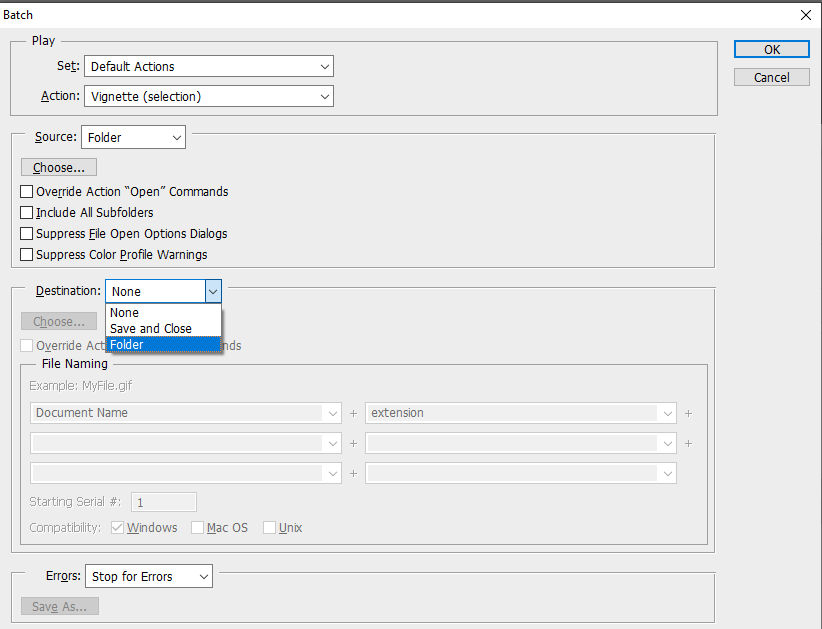This screenshot has height=629, width=822.
Task: Close the Batch dialog window
Action: click(x=806, y=15)
